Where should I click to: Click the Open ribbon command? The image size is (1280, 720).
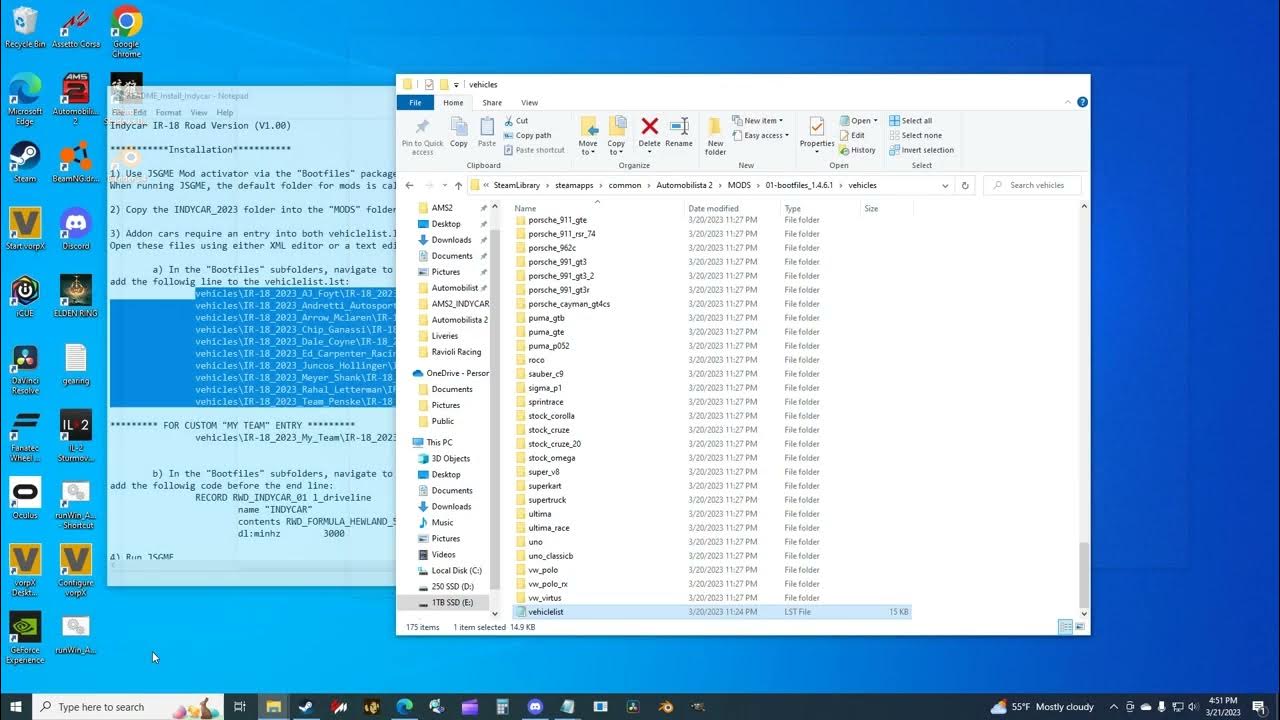tap(857, 121)
